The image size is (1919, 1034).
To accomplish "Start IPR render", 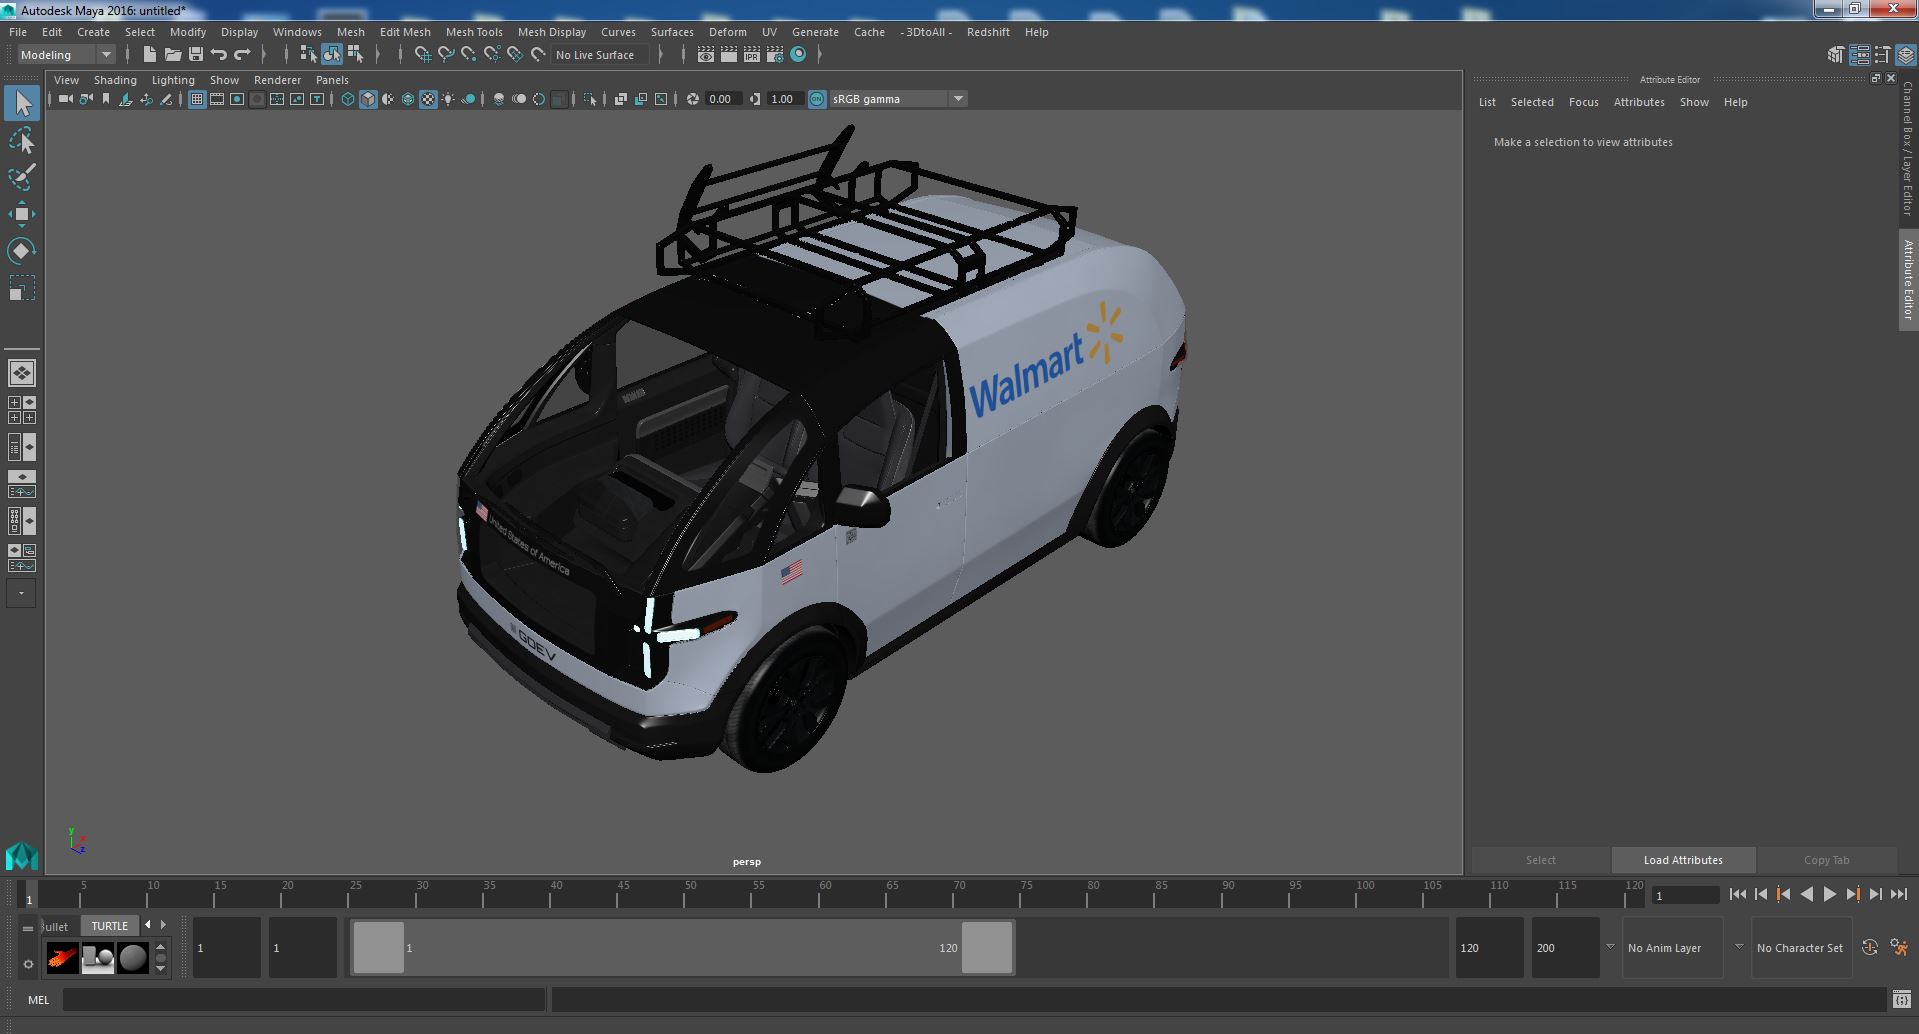I will pos(752,55).
